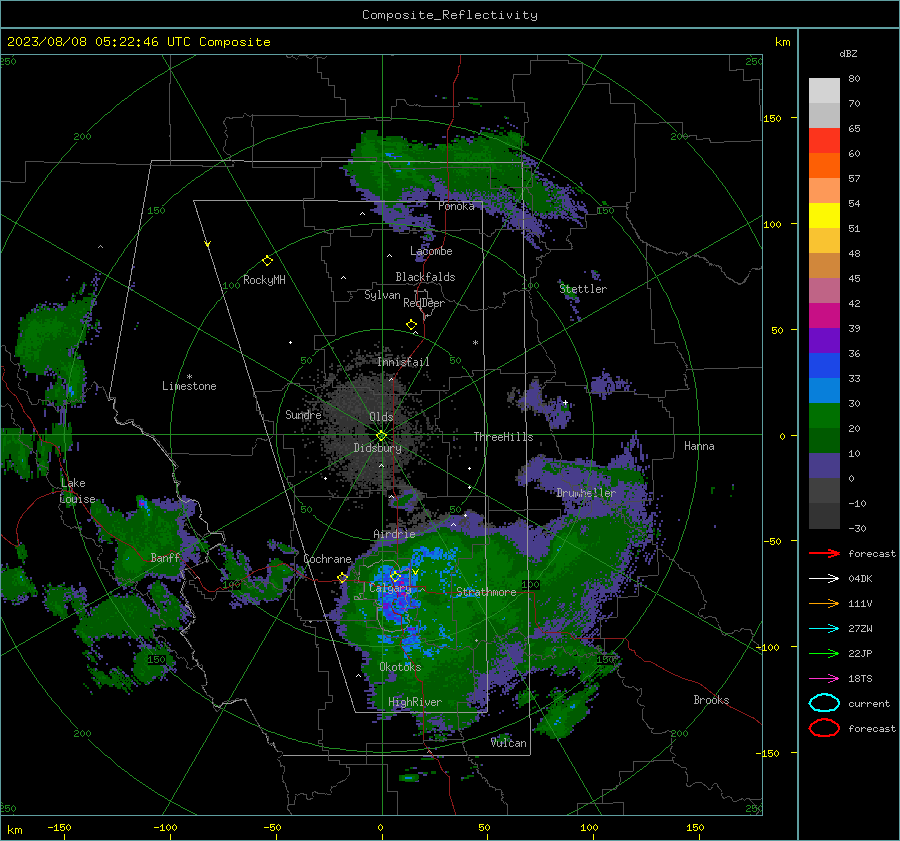The image size is (900, 841).
Task: Click the 'current' legend text
Action: [x=869, y=704]
